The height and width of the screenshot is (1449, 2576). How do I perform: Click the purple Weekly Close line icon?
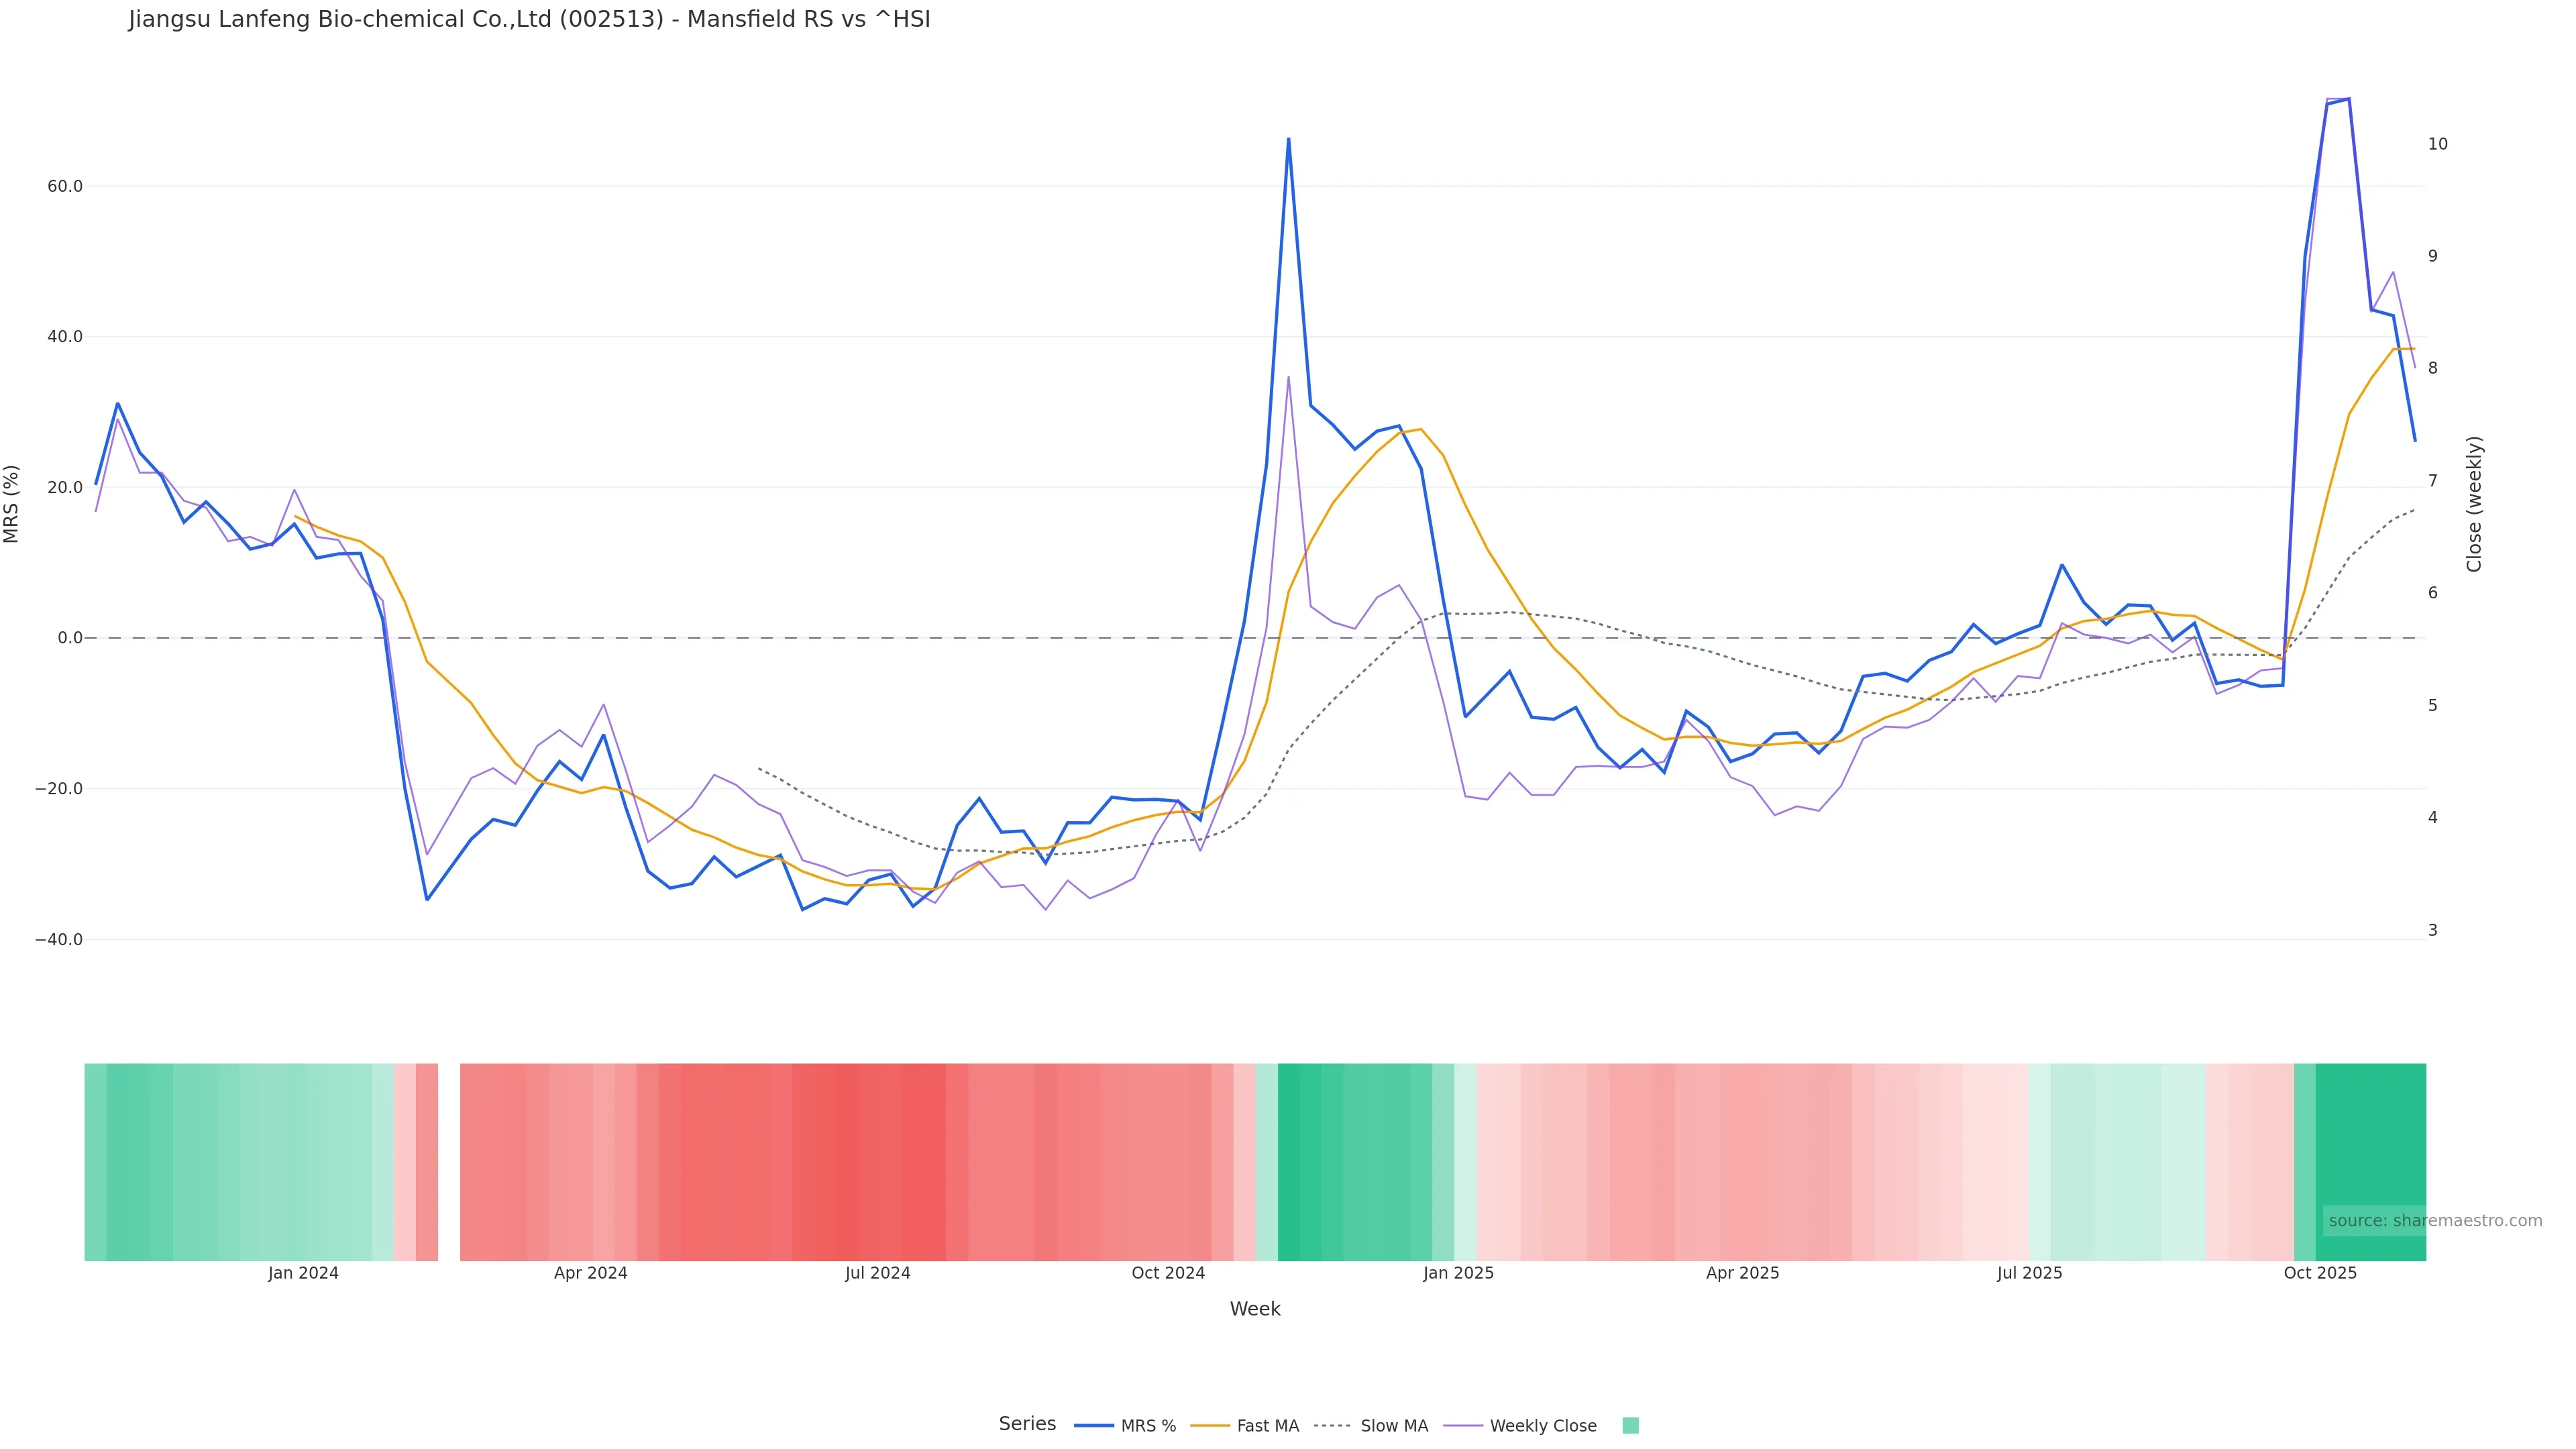[1463, 1426]
